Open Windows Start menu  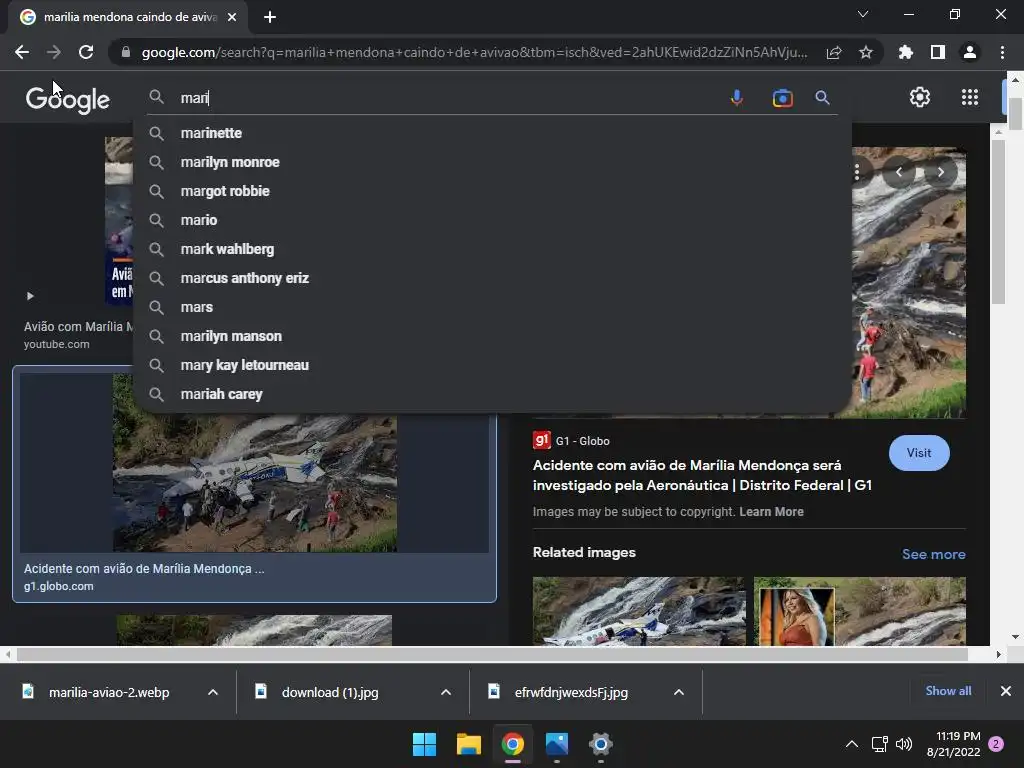424,744
